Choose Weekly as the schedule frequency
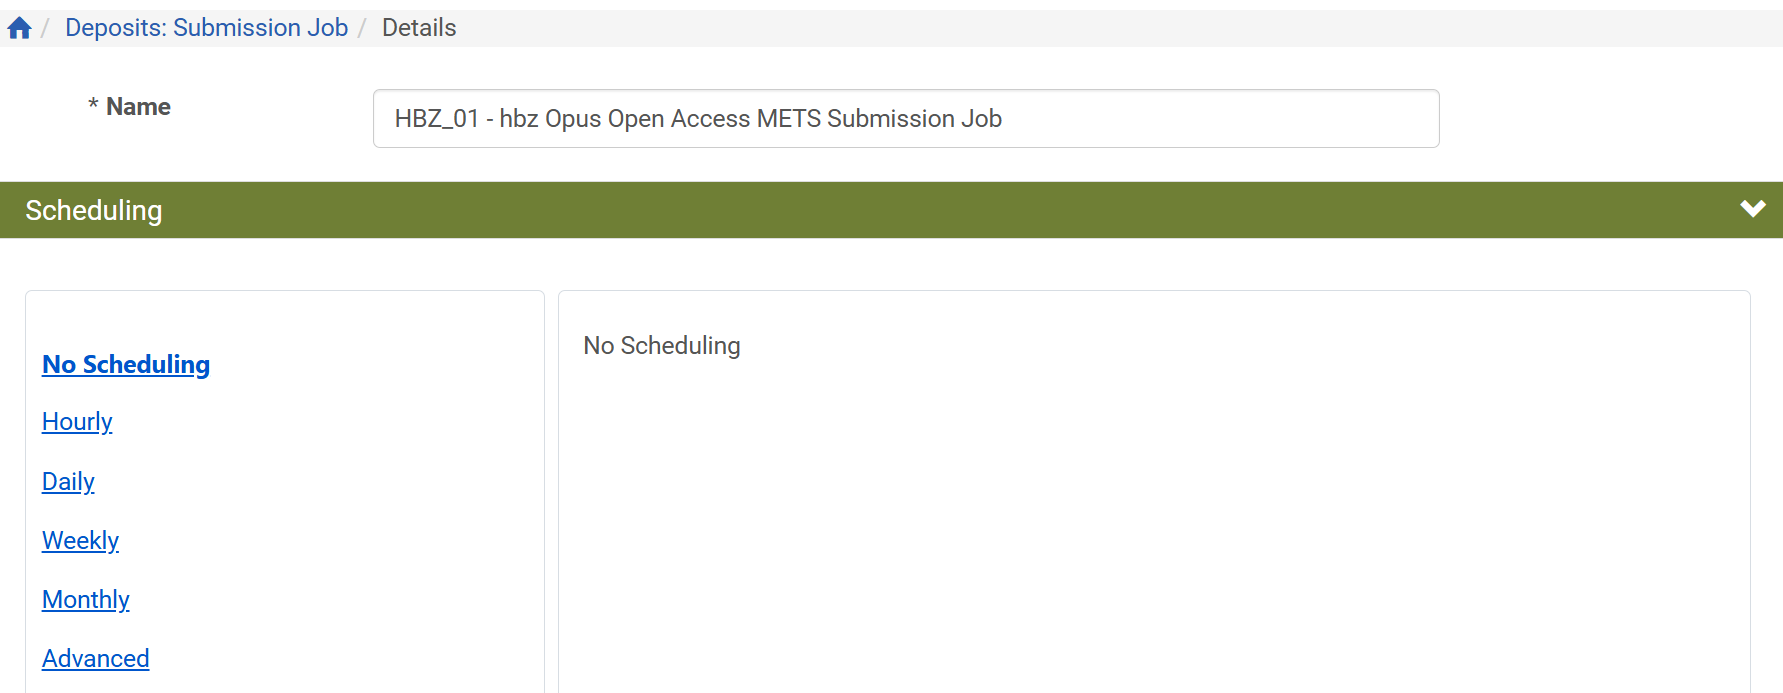1783x693 pixels. (x=80, y=540)
